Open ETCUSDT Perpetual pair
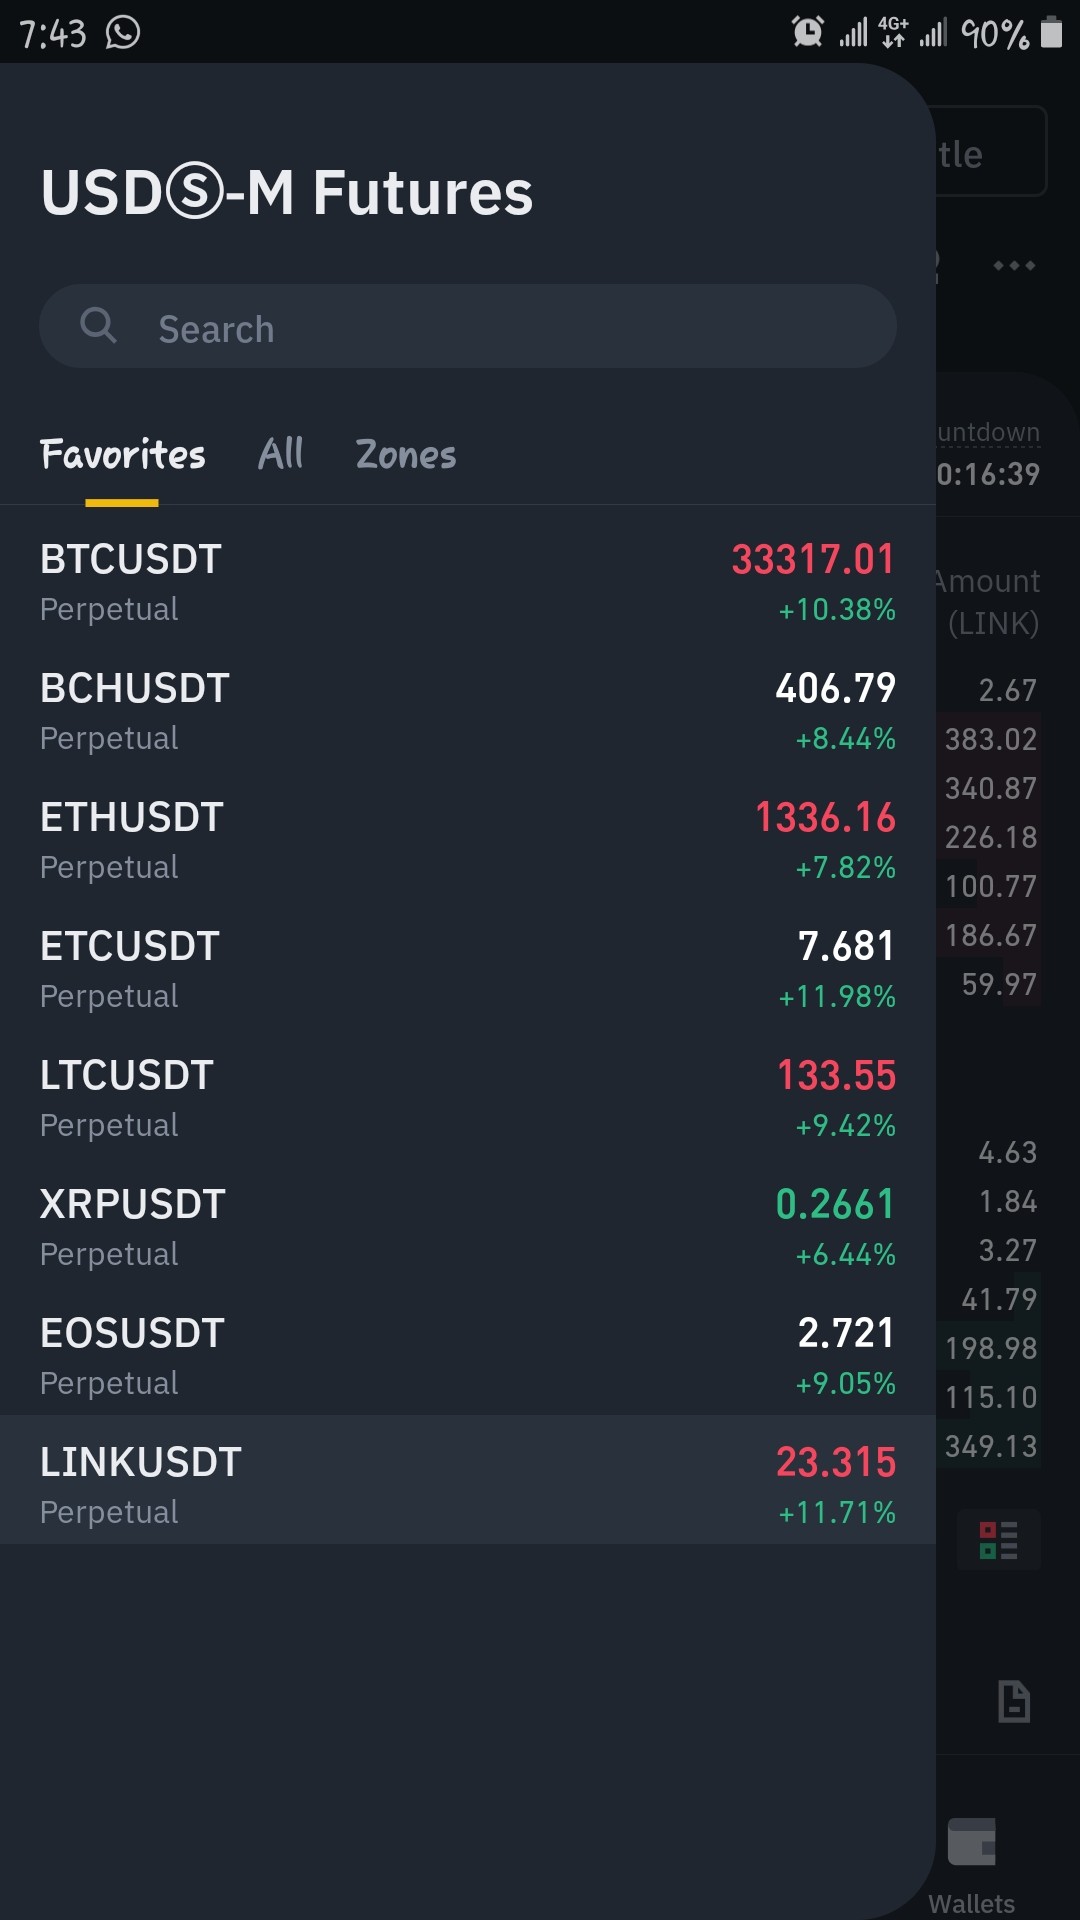 (x=468, y=970)
